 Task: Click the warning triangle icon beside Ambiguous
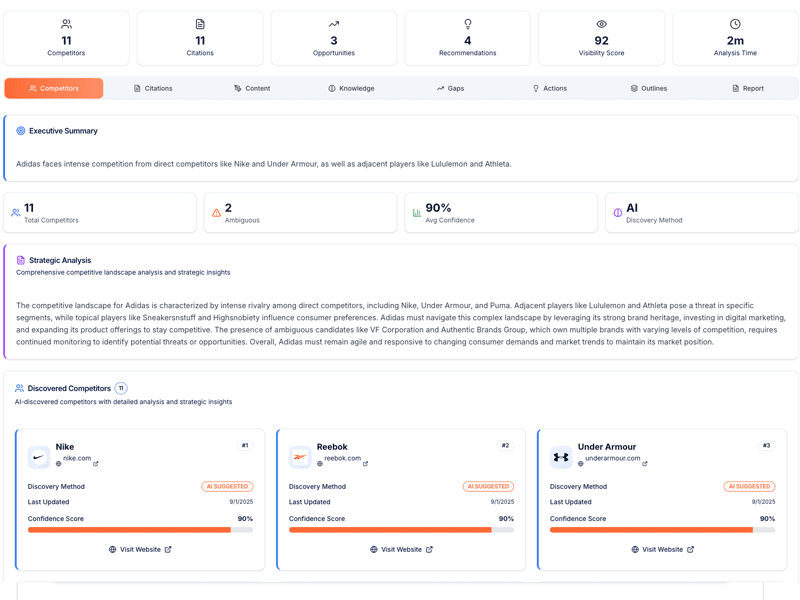click(x=216, y=213)
